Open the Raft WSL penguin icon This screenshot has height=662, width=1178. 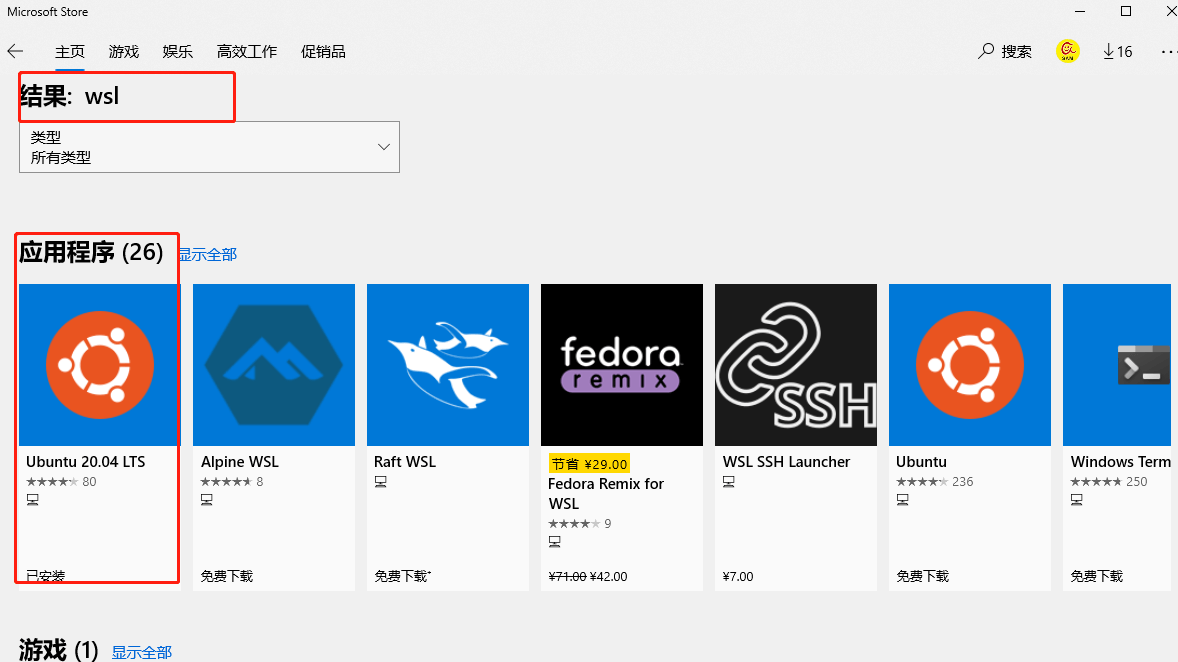[x=448, y=365]
